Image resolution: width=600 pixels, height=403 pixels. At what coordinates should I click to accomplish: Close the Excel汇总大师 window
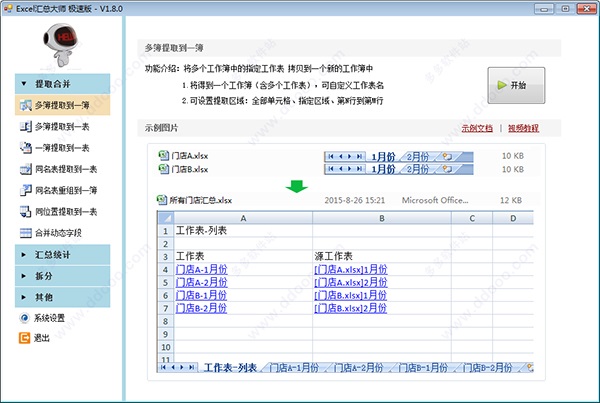pyautogui.click(x=586, y=8)
